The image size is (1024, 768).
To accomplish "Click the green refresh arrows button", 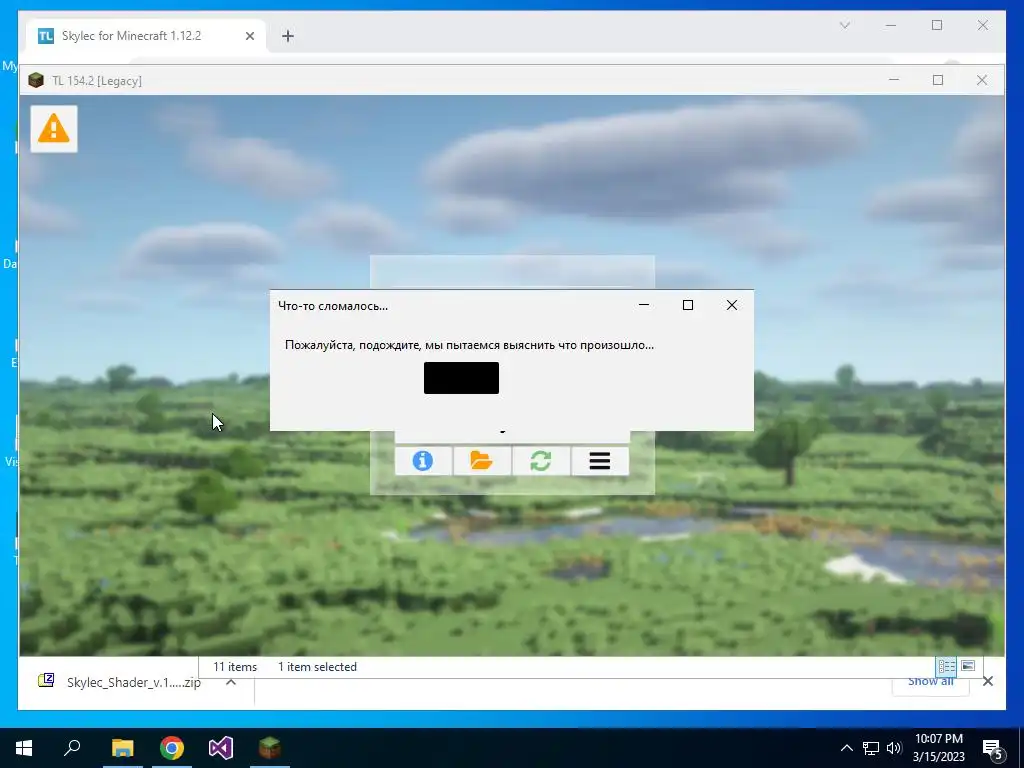I will [x=541, y=461].
